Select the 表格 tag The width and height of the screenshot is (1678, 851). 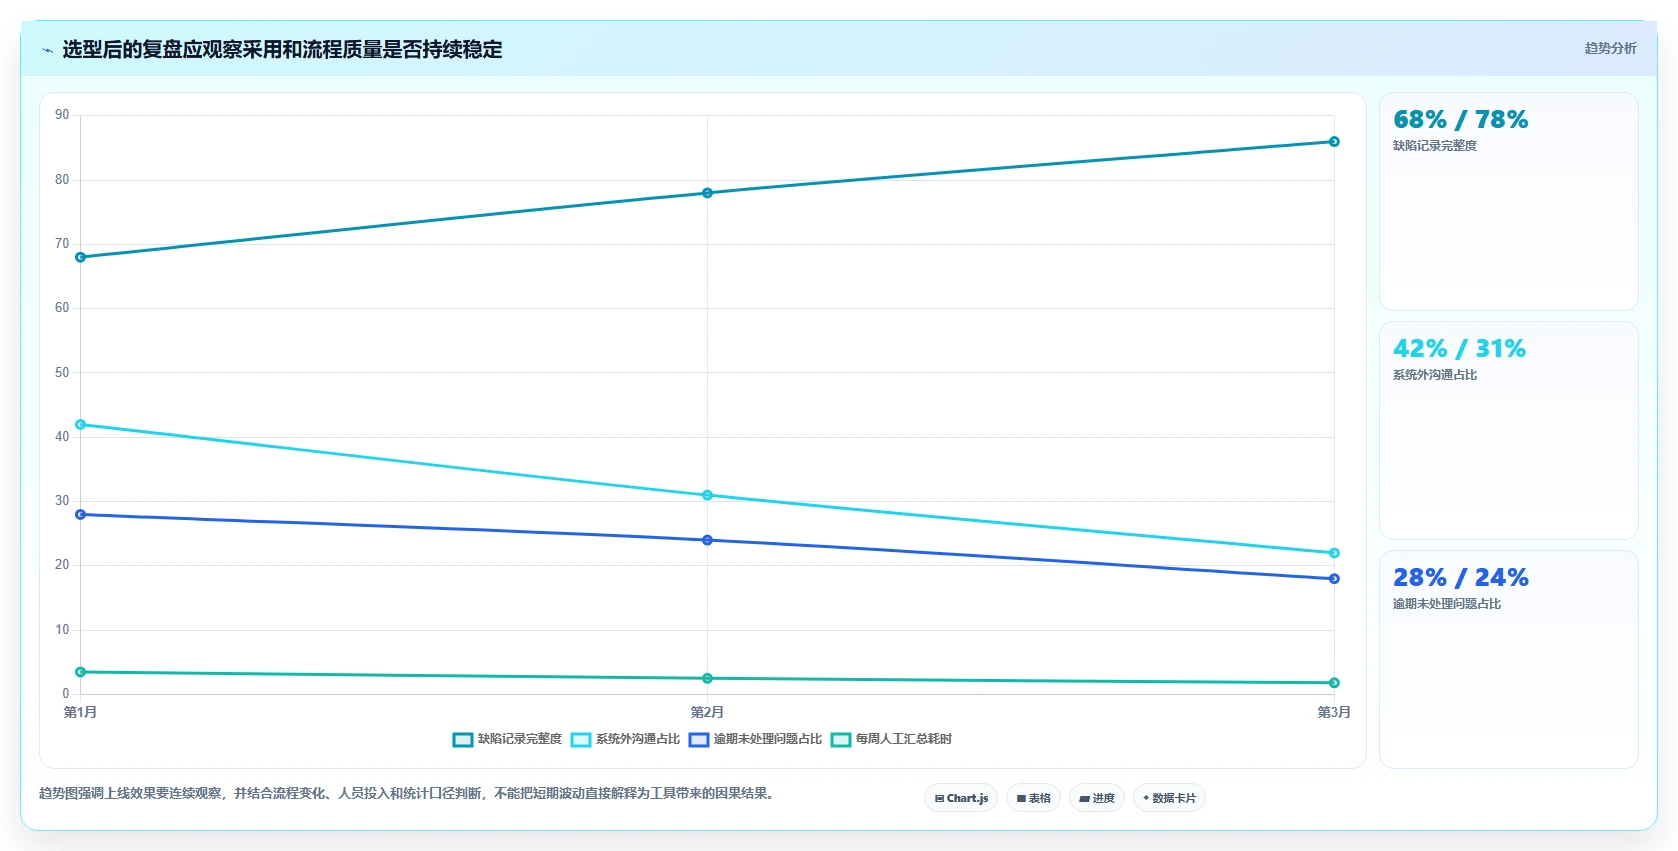pyautogui.click(x=1034, y=798)
